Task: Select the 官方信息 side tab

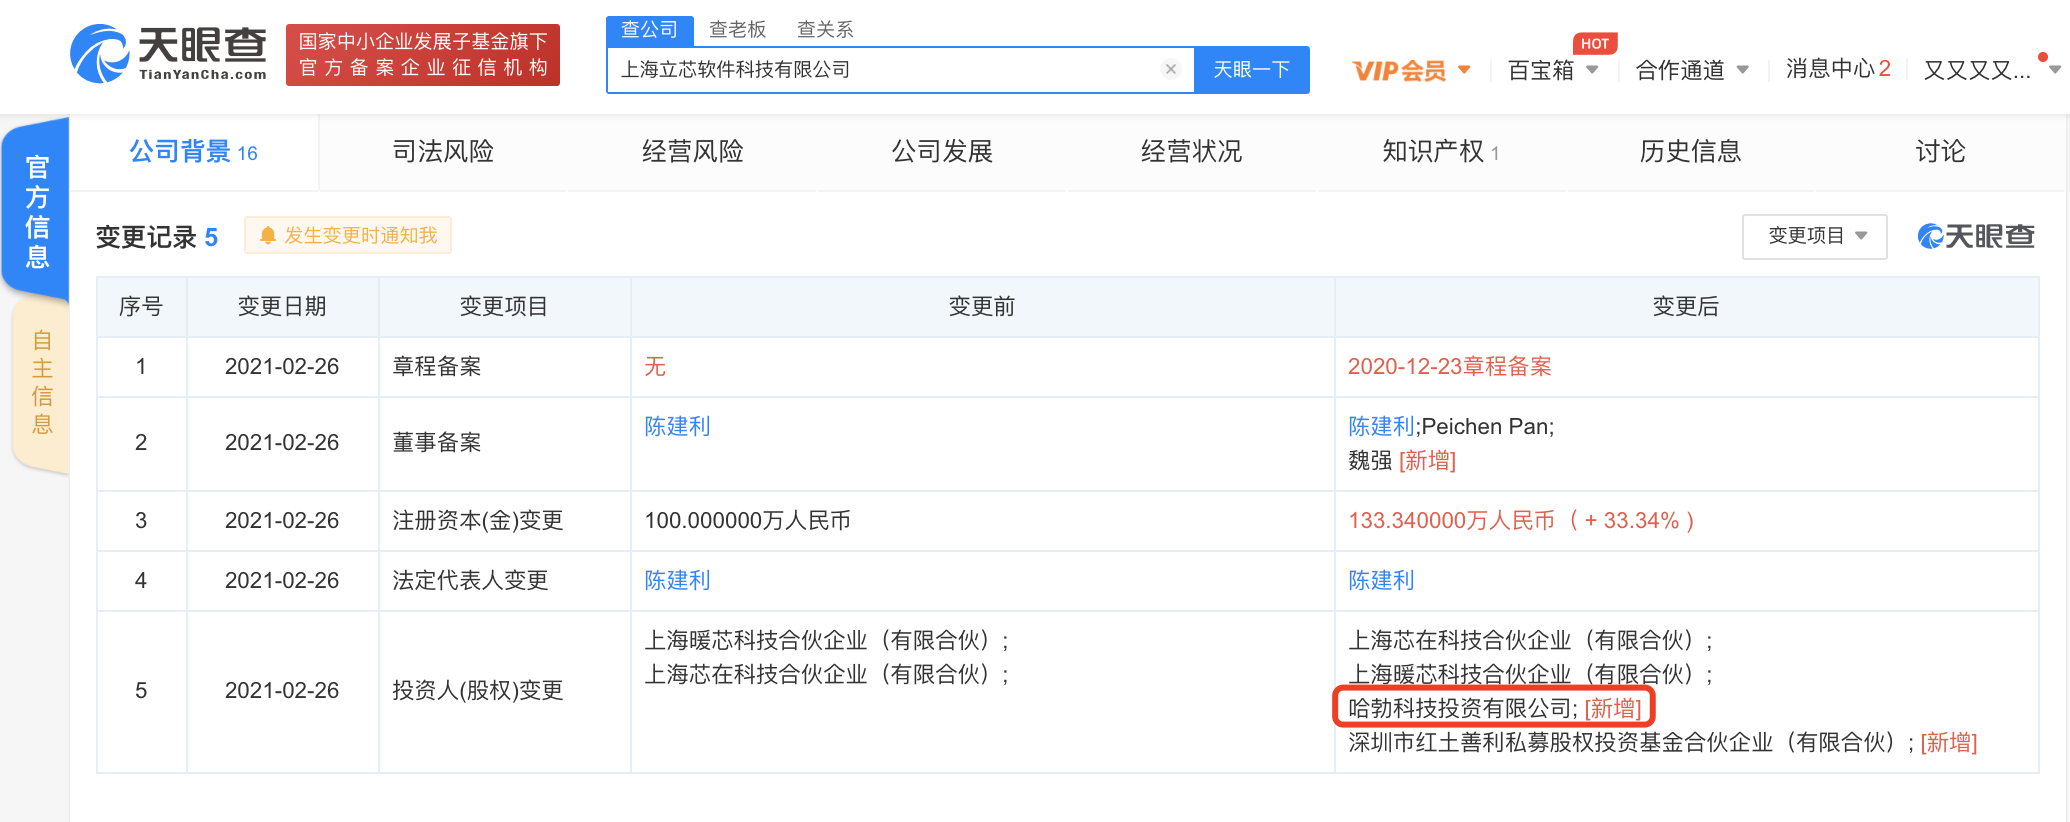Action: (36, 211)
